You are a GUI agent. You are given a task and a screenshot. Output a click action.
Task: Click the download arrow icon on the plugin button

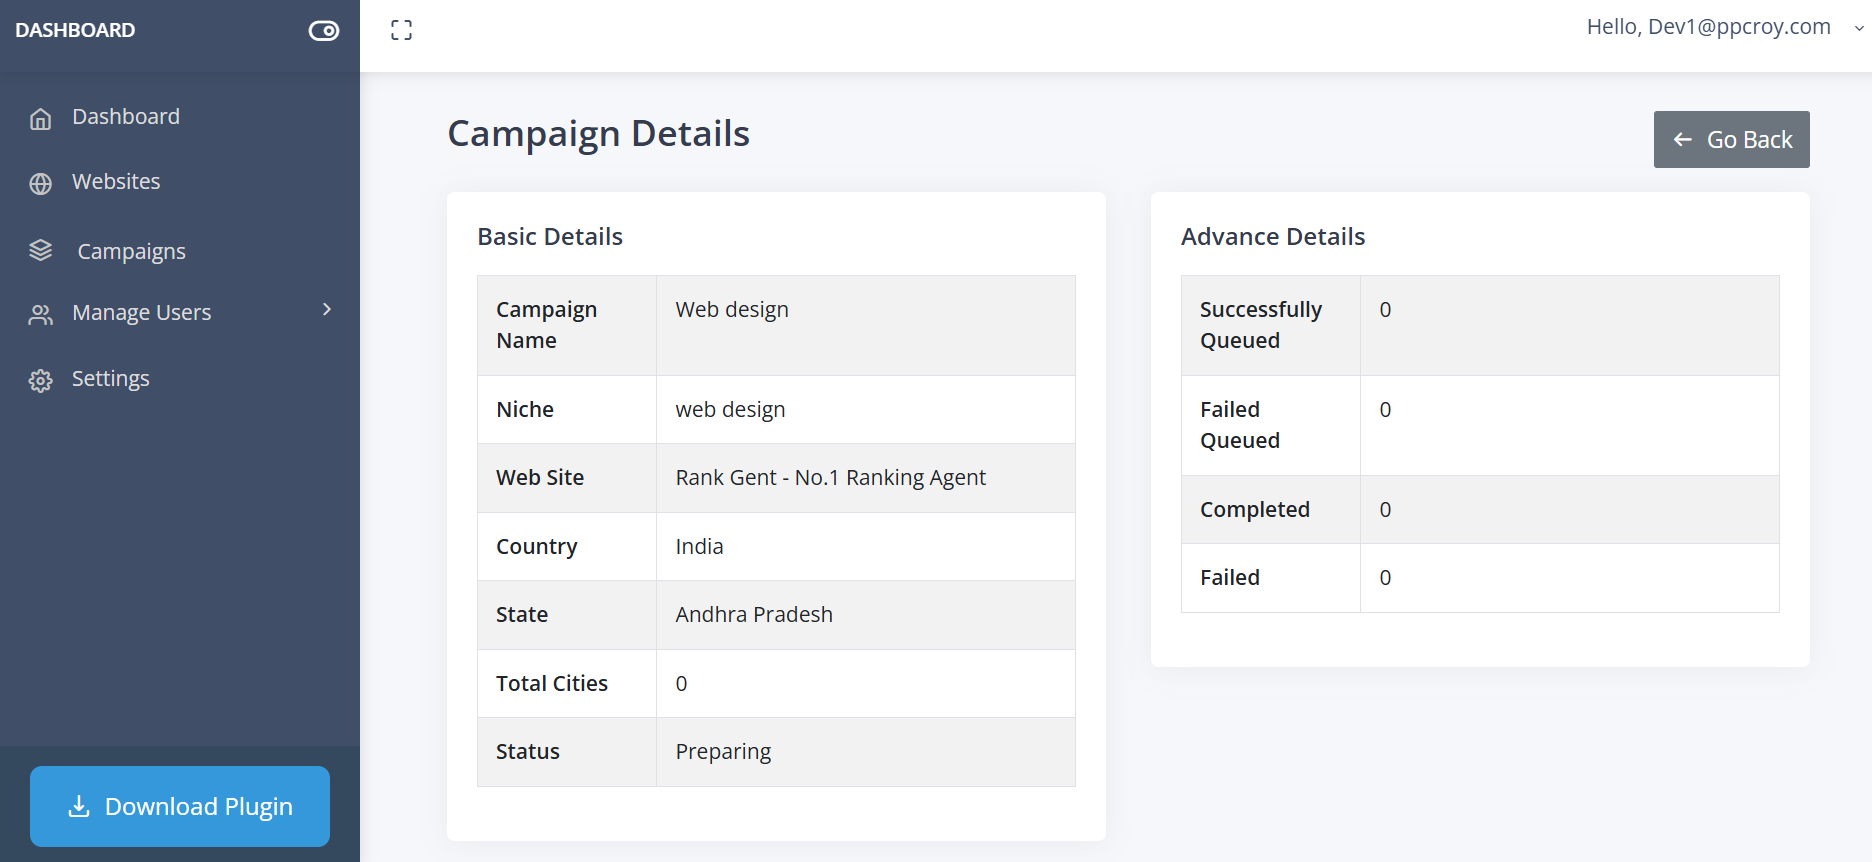[x=79, y=806]
